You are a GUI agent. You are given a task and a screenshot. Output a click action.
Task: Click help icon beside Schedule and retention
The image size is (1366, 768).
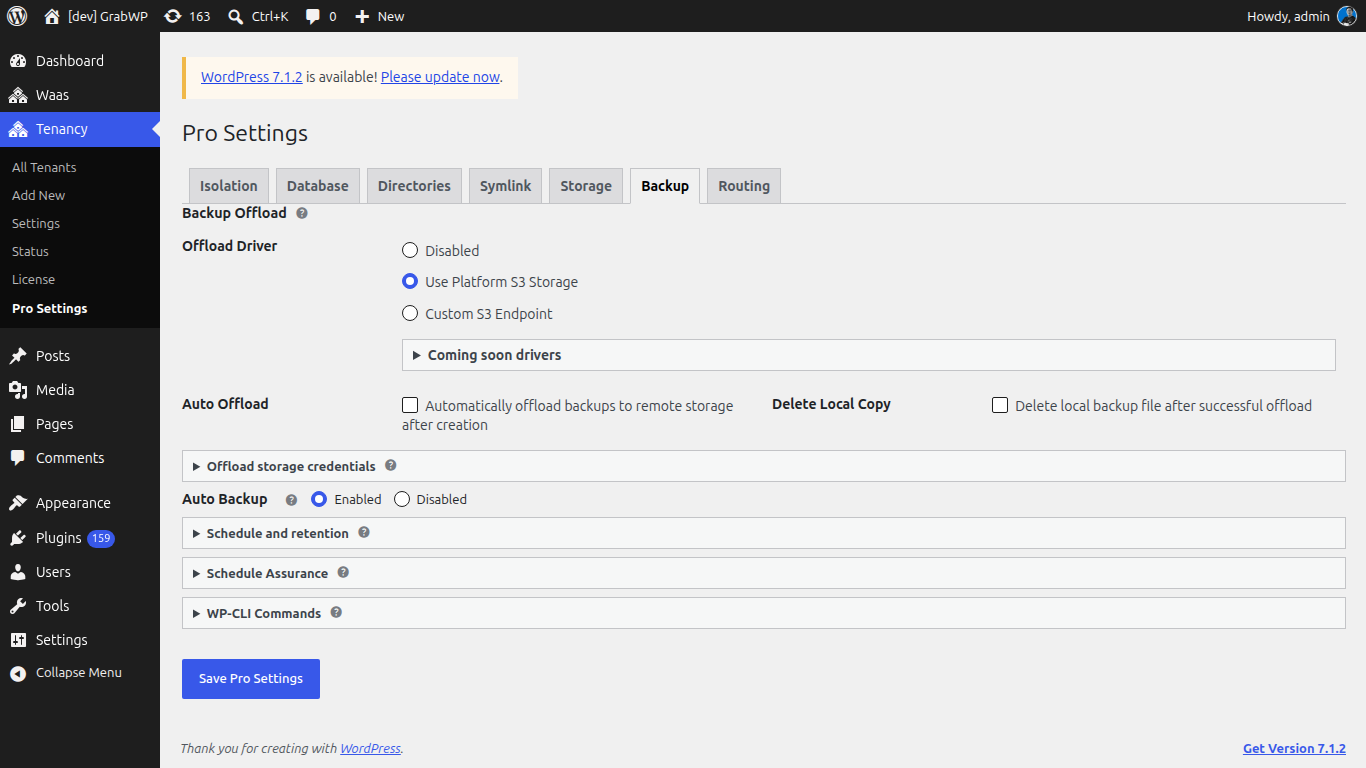364,532
